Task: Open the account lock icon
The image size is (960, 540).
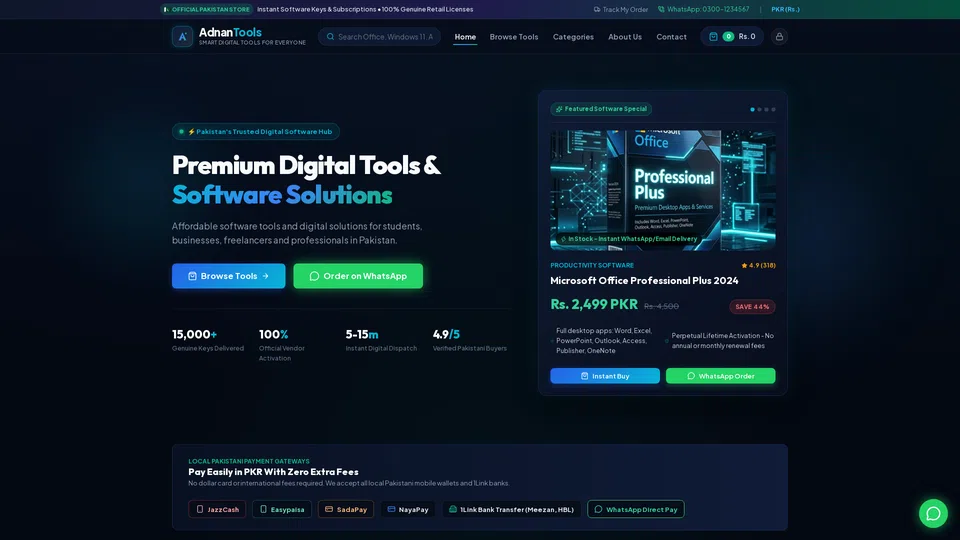Action: (779, 37)
